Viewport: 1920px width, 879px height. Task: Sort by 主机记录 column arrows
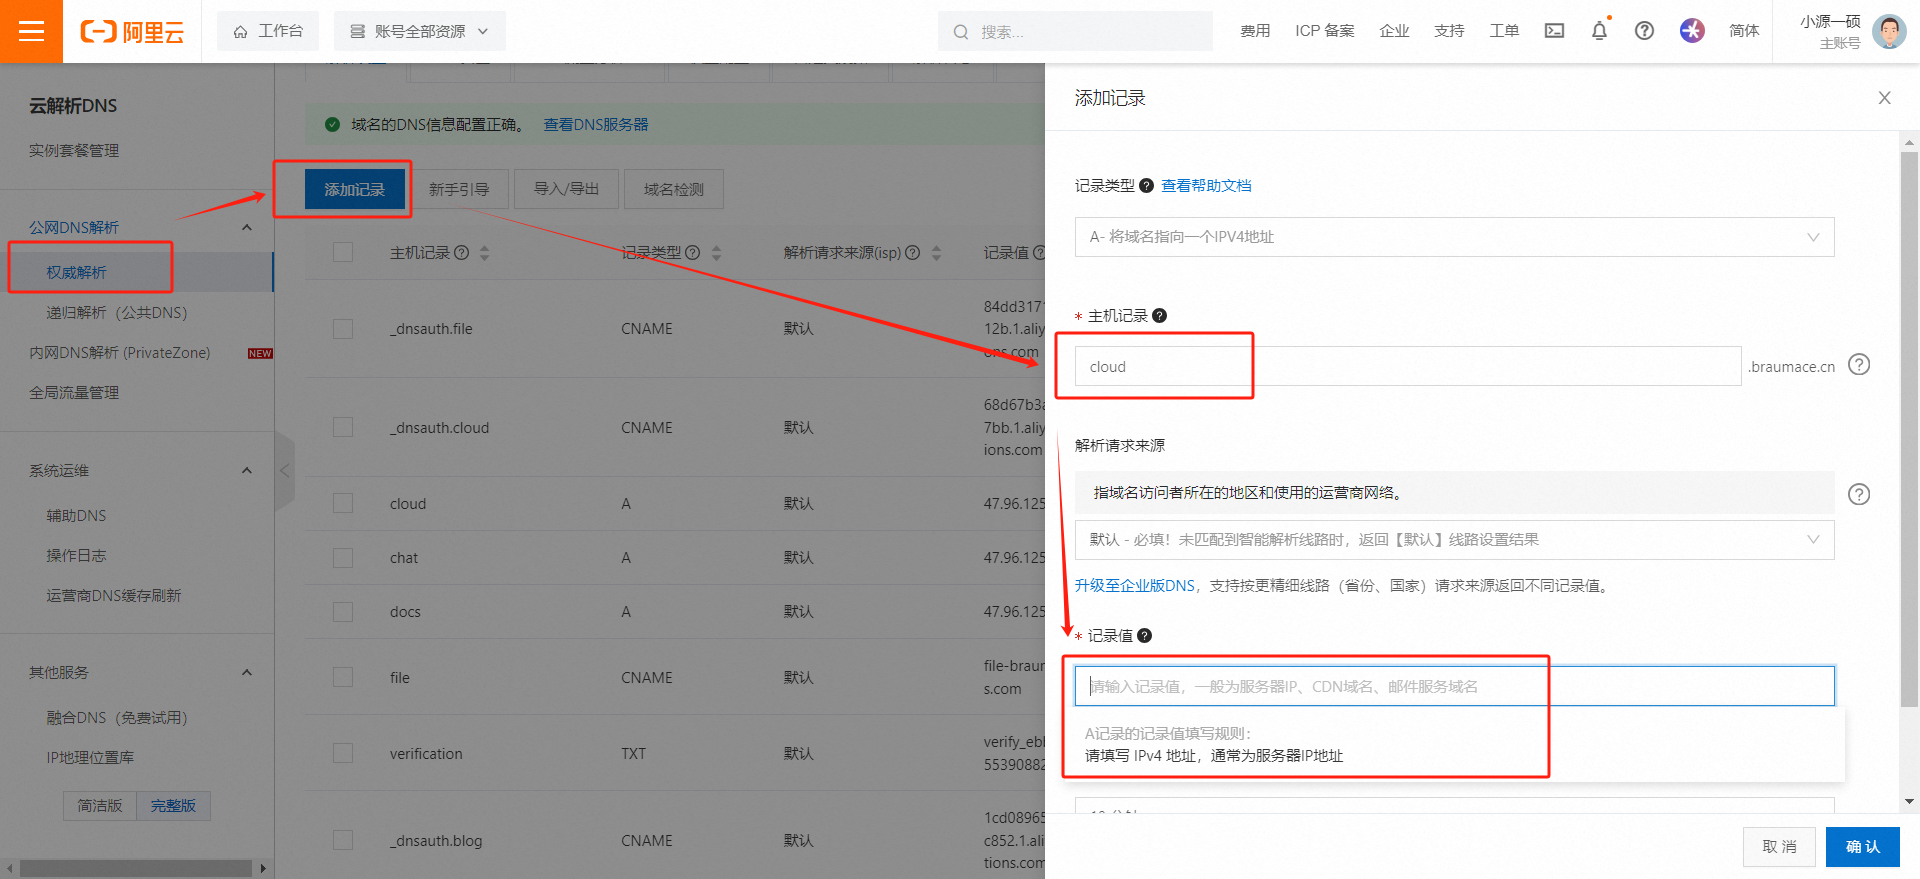[485, 253]
